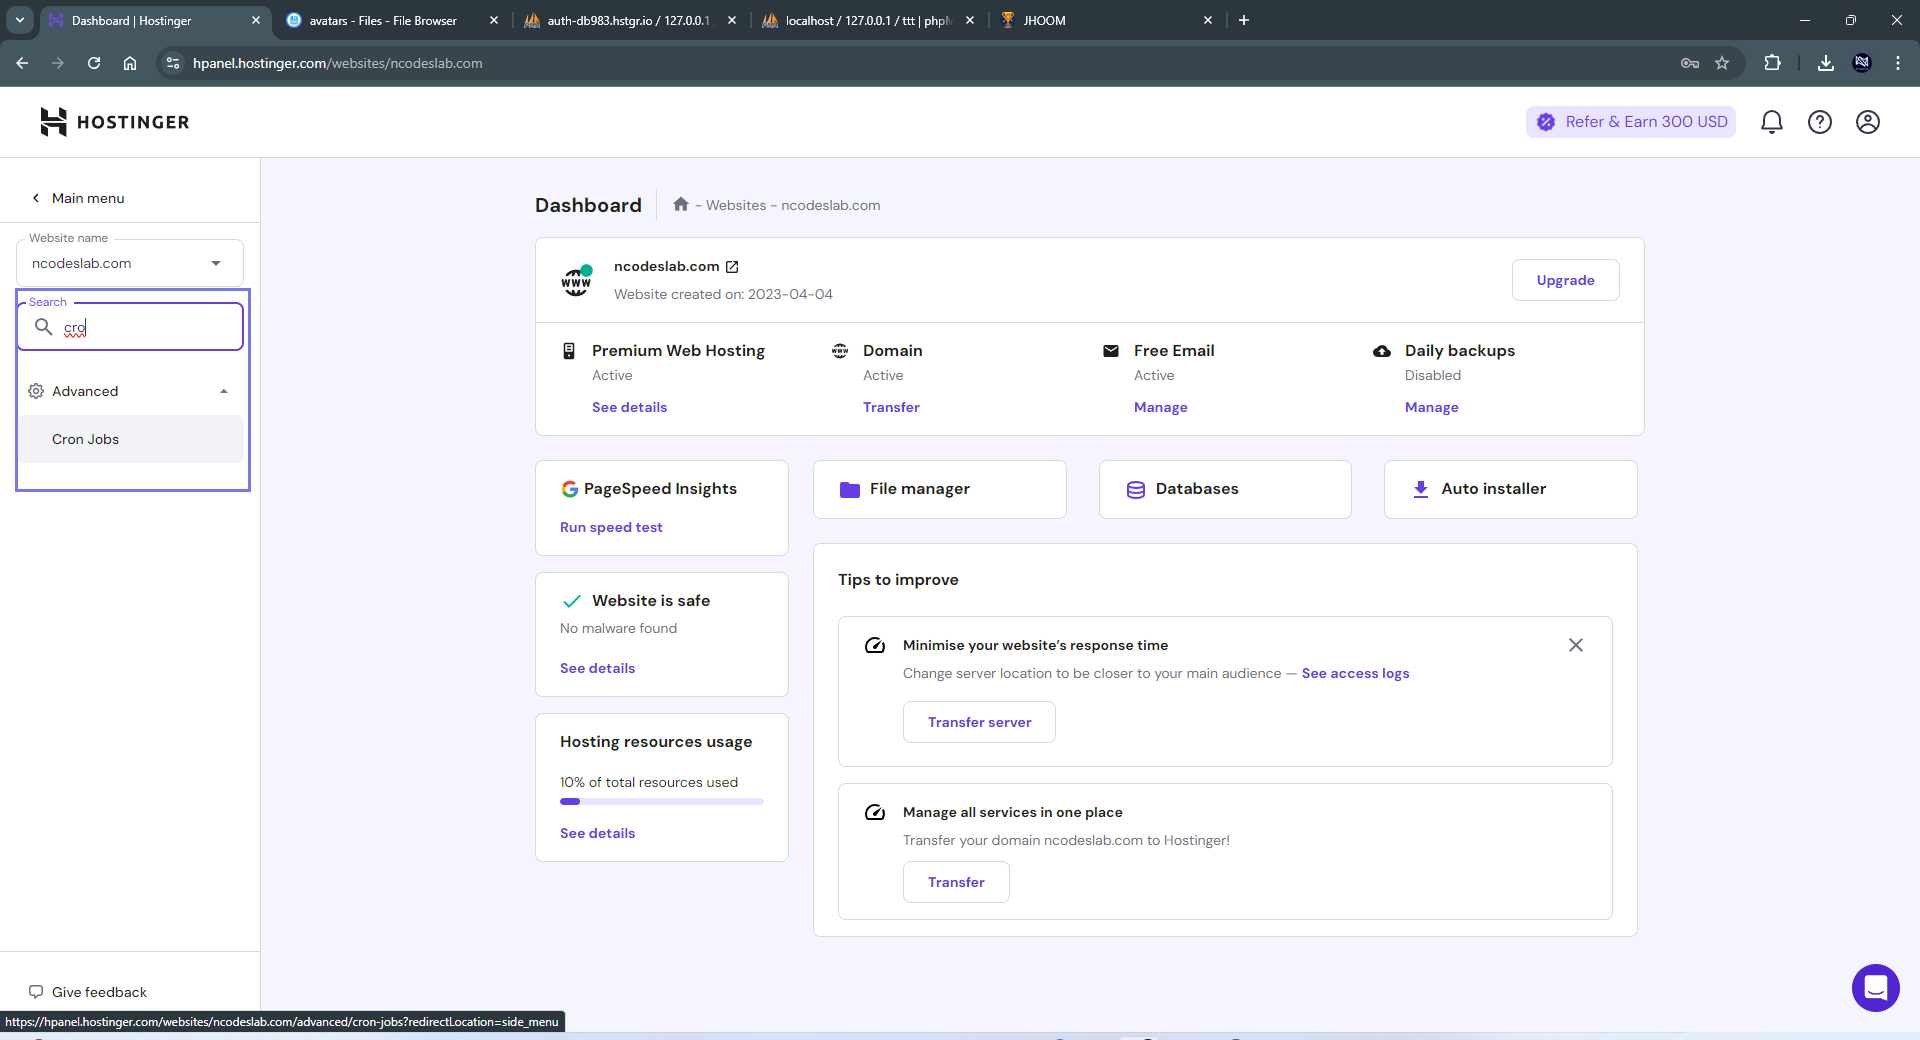Go back to Main menu
Image resolution: width=1920 pixels, height=1040 pixels.
point(78,198)
